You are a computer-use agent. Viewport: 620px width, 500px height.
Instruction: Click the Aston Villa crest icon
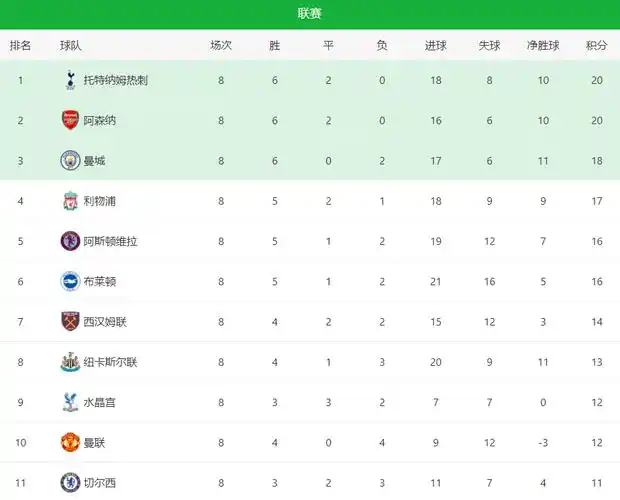pos(69,241)
